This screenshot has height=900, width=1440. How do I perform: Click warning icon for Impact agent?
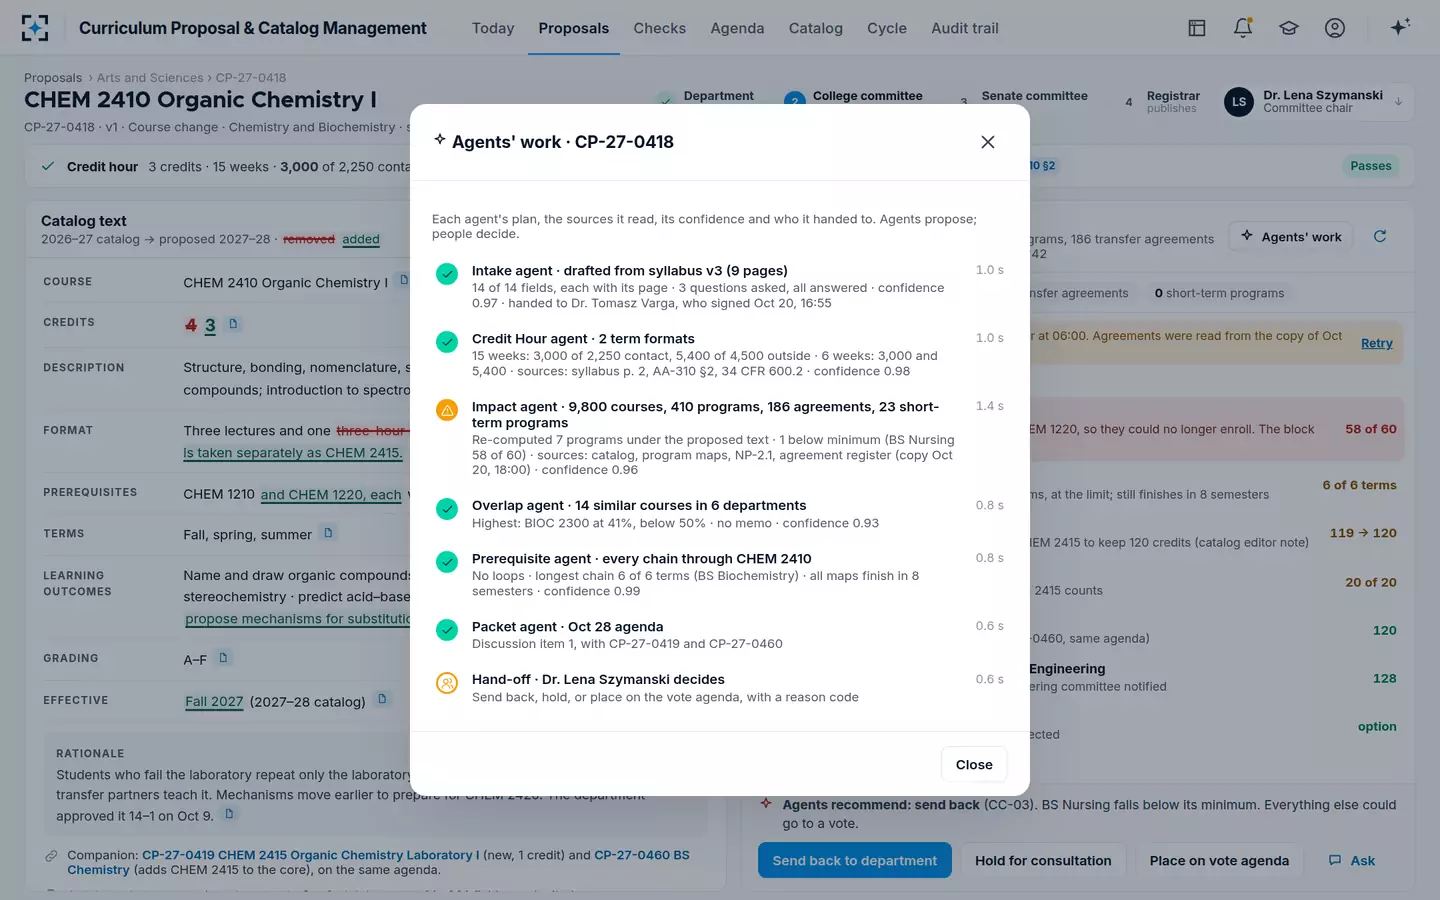(x=447, y=410)
